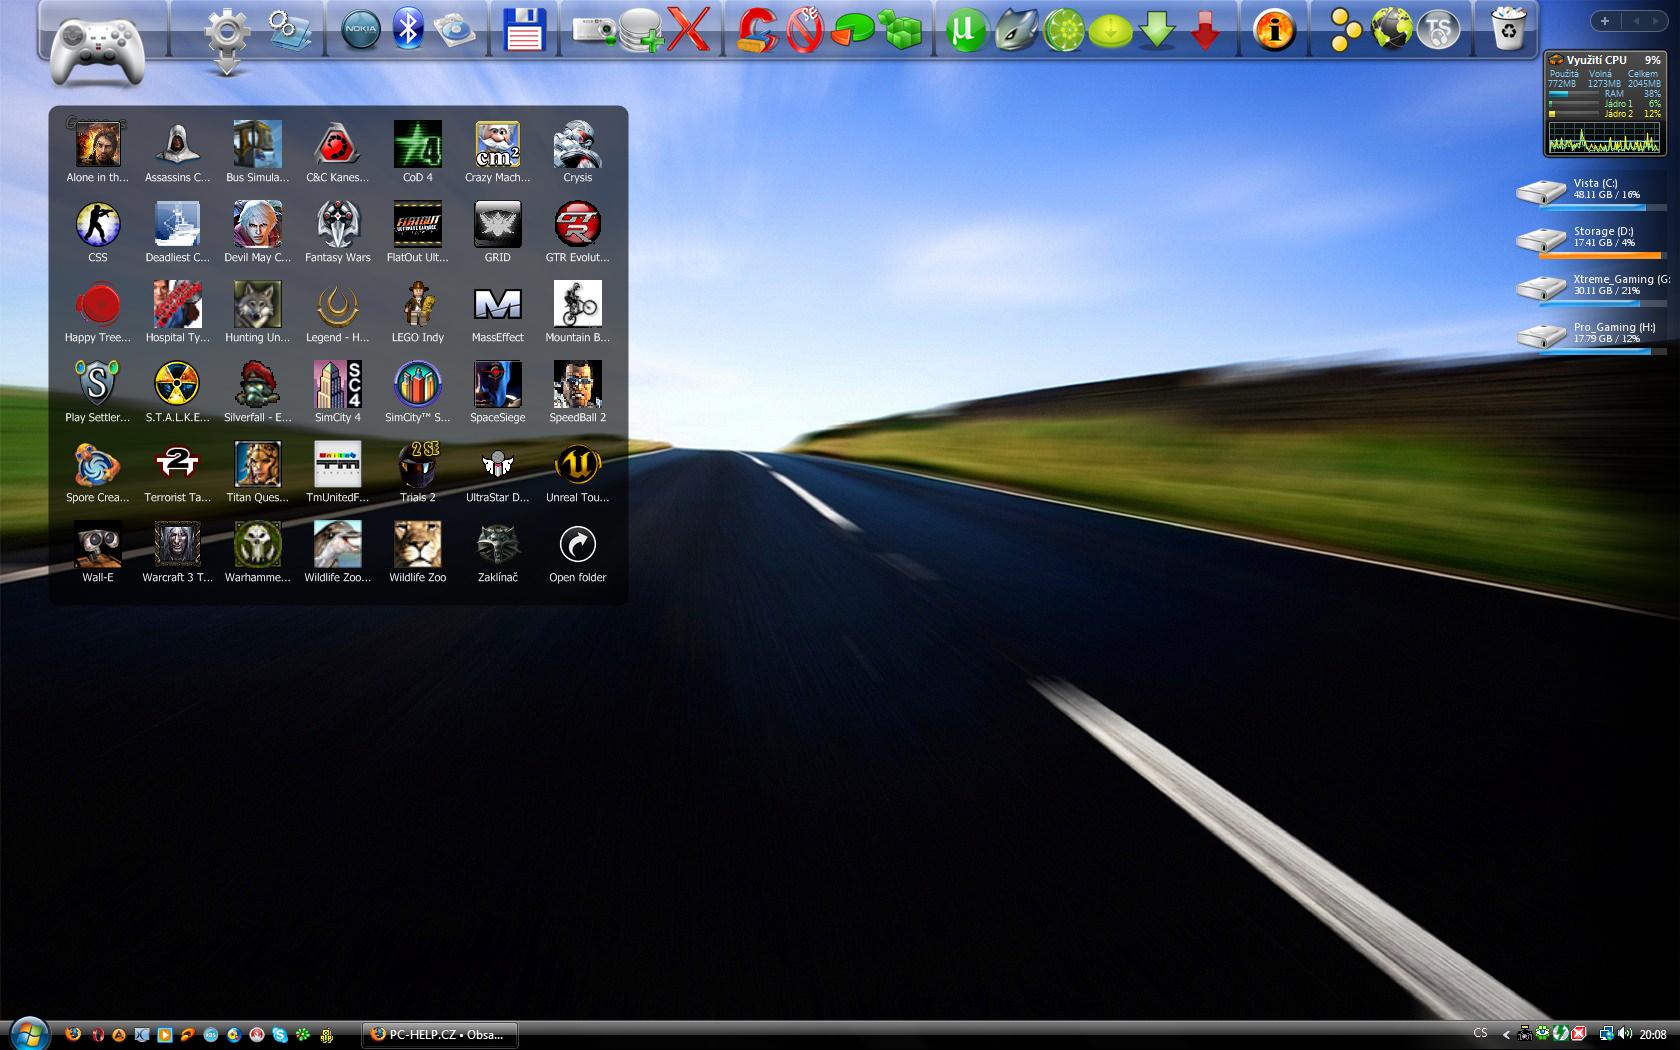Open the CS language selector
Viewport: 1680px width, 1050px height.
[x=1480, y=1033]
